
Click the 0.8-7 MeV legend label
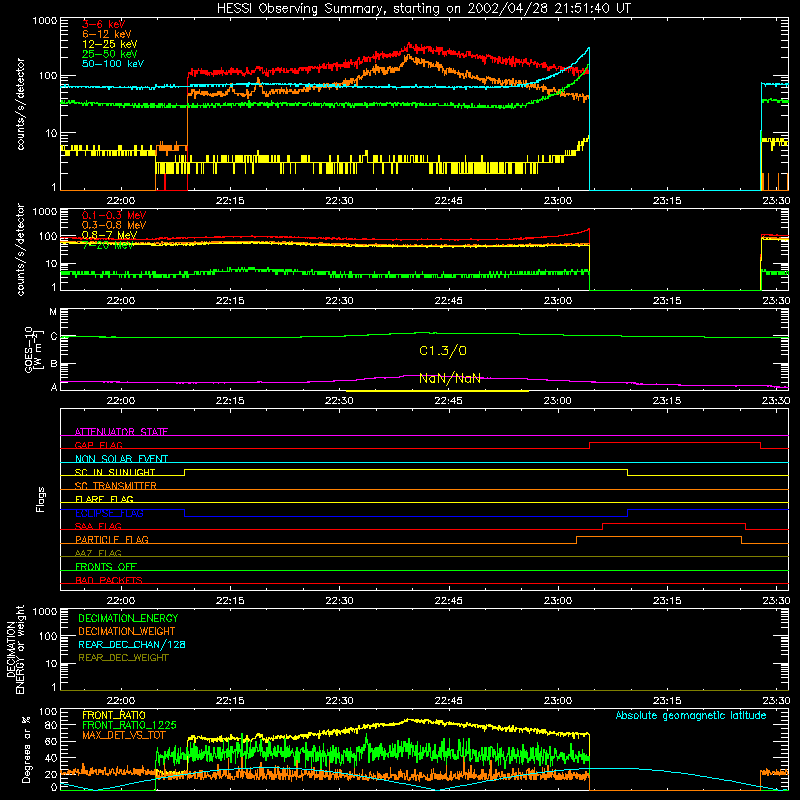tap(109, 235)
